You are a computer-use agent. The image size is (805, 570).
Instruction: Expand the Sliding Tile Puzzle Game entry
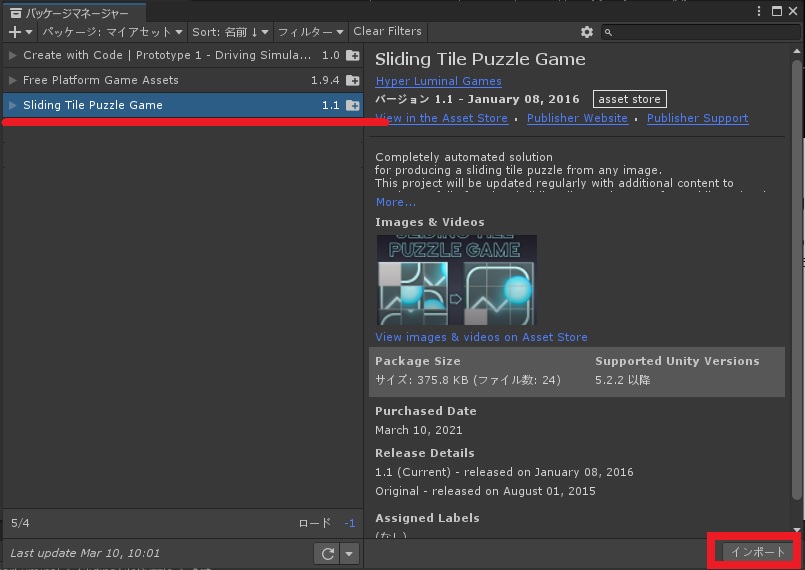[x=13, y=105]
